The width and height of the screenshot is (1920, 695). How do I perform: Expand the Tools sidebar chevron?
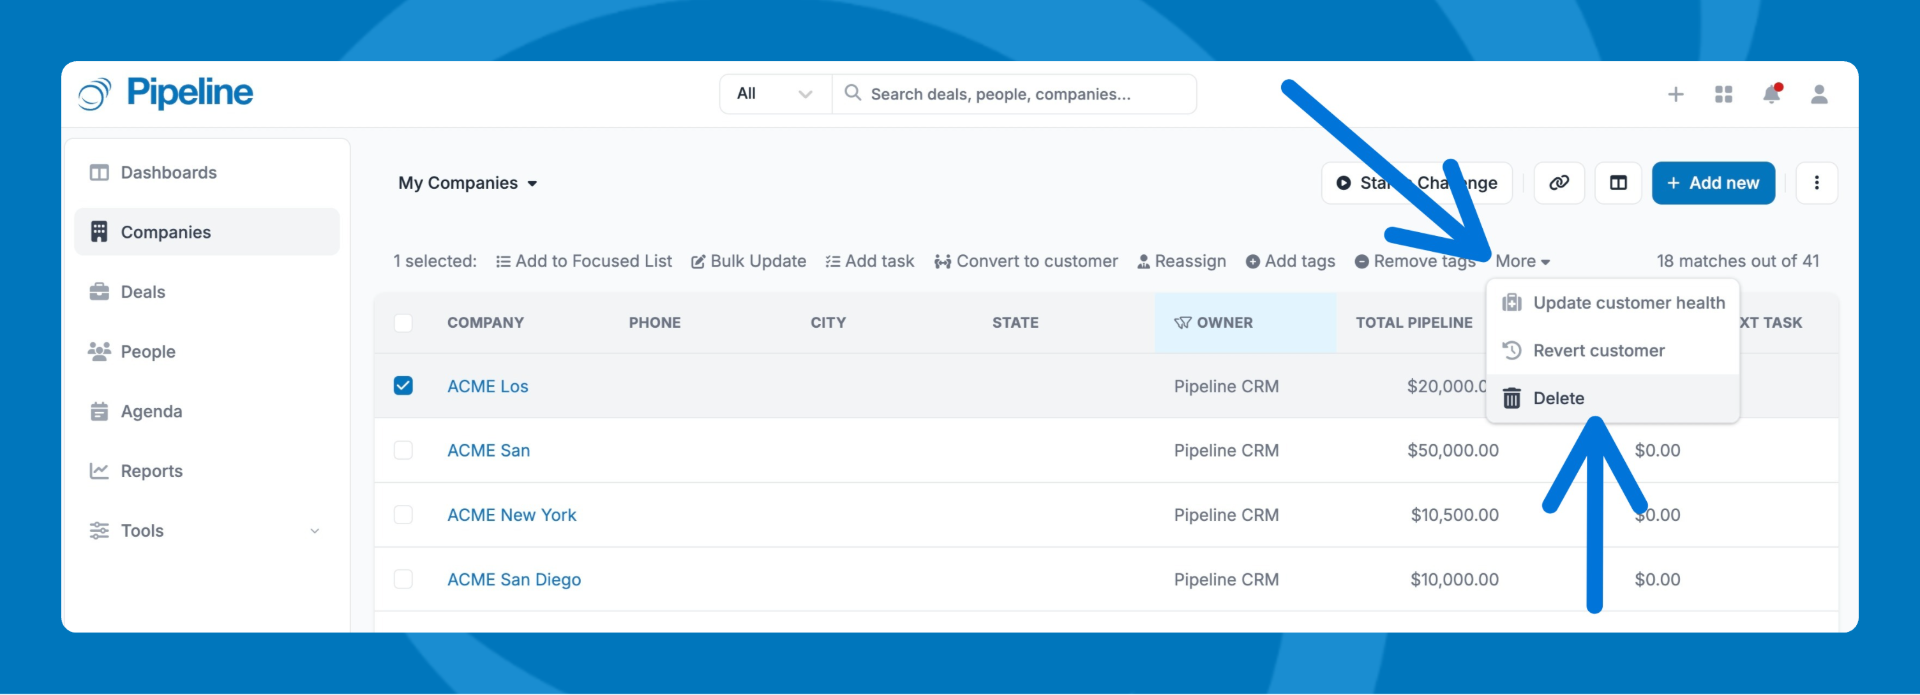[315, 531]
